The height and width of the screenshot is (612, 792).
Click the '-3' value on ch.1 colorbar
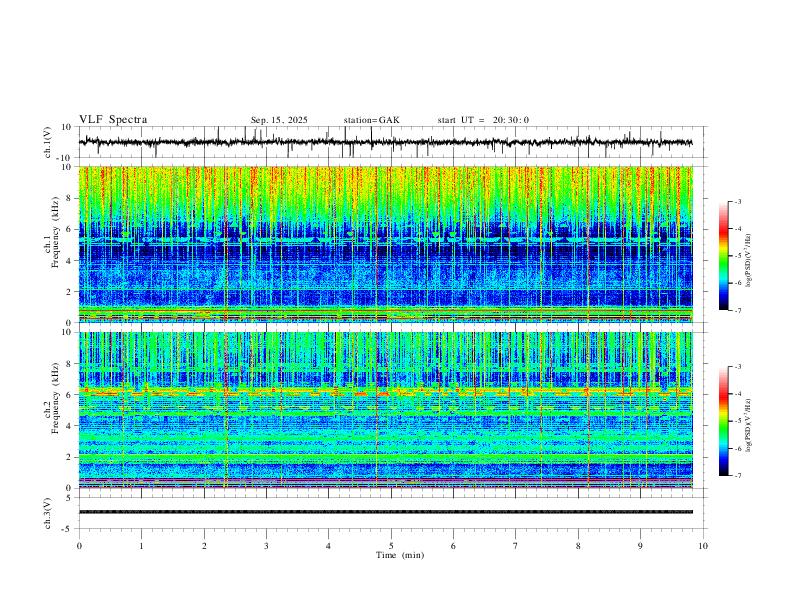(x=737, y=201)
